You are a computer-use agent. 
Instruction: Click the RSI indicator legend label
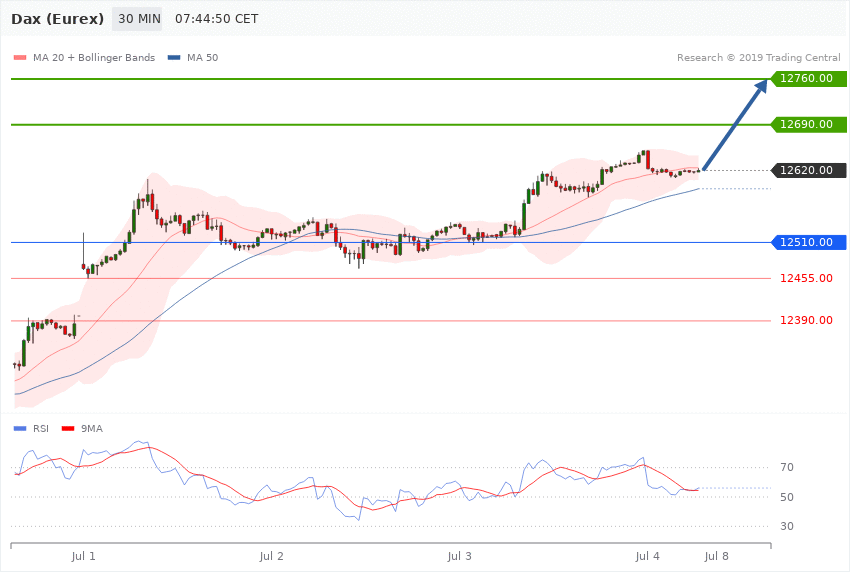41,429
